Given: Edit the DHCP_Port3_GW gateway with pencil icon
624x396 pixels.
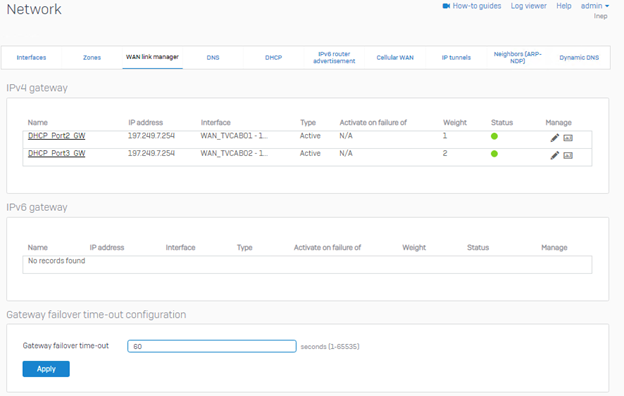Looking at the screenshot, I should point(554,155).
